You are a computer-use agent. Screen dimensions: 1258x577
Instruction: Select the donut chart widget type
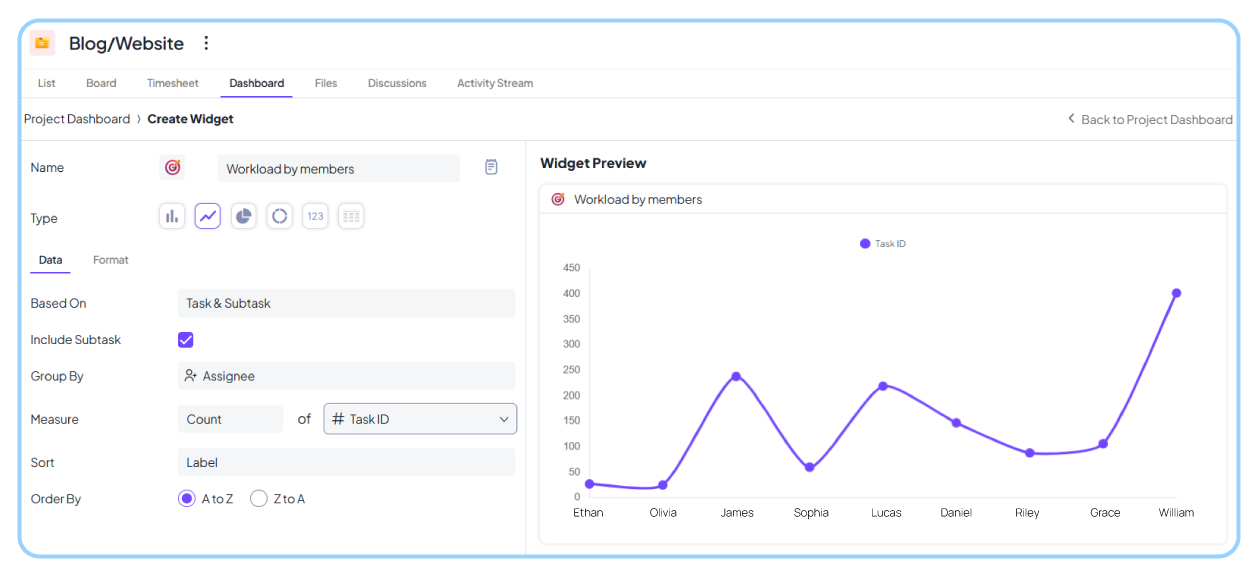coord(280,216)
